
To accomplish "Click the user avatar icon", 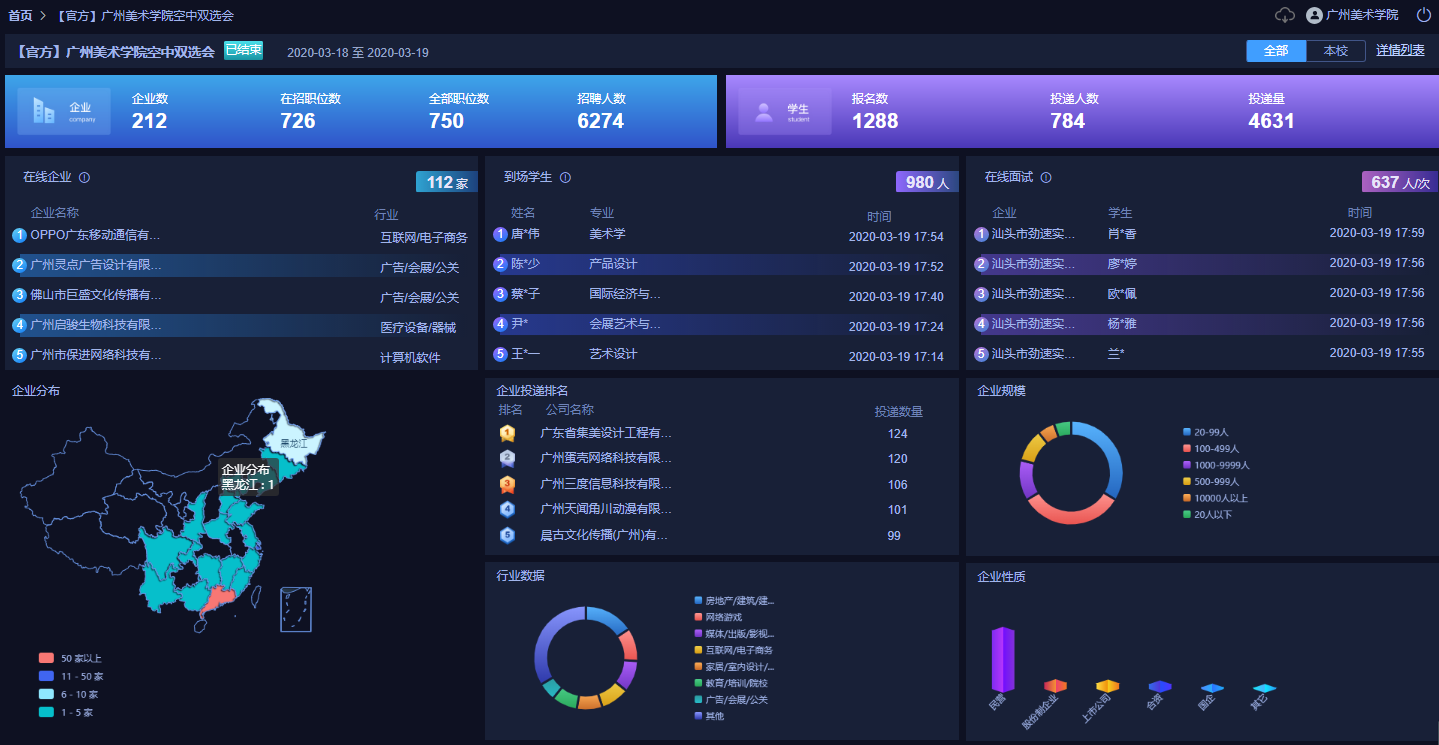I will click(x=1314, y=15).
